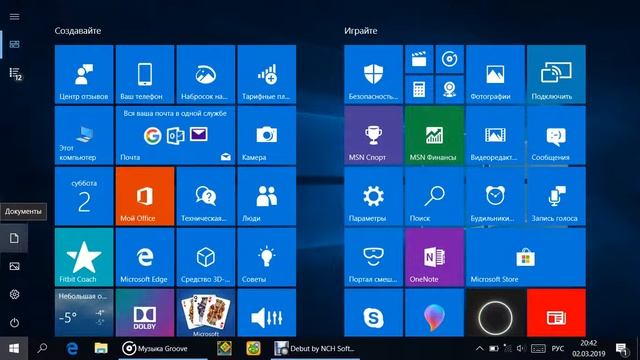Switch to pinned tiles view
640x360 pixels.
point(14,44)
